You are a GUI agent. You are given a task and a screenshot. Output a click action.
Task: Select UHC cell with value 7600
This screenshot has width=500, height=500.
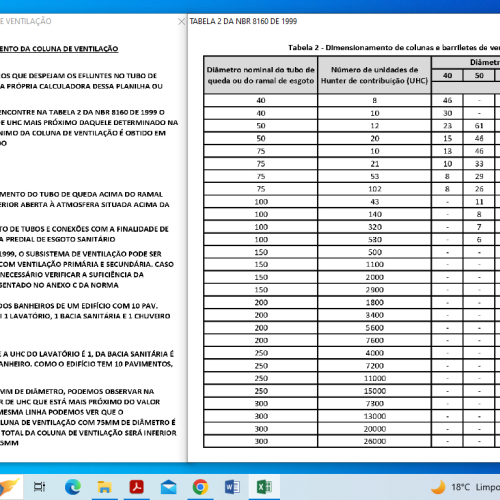(x=374, y=341)
